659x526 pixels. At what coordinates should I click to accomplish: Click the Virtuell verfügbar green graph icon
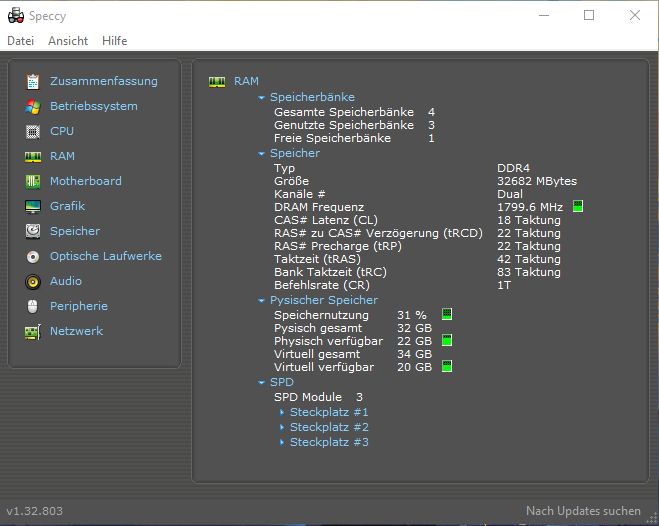[x=447, y=366]
